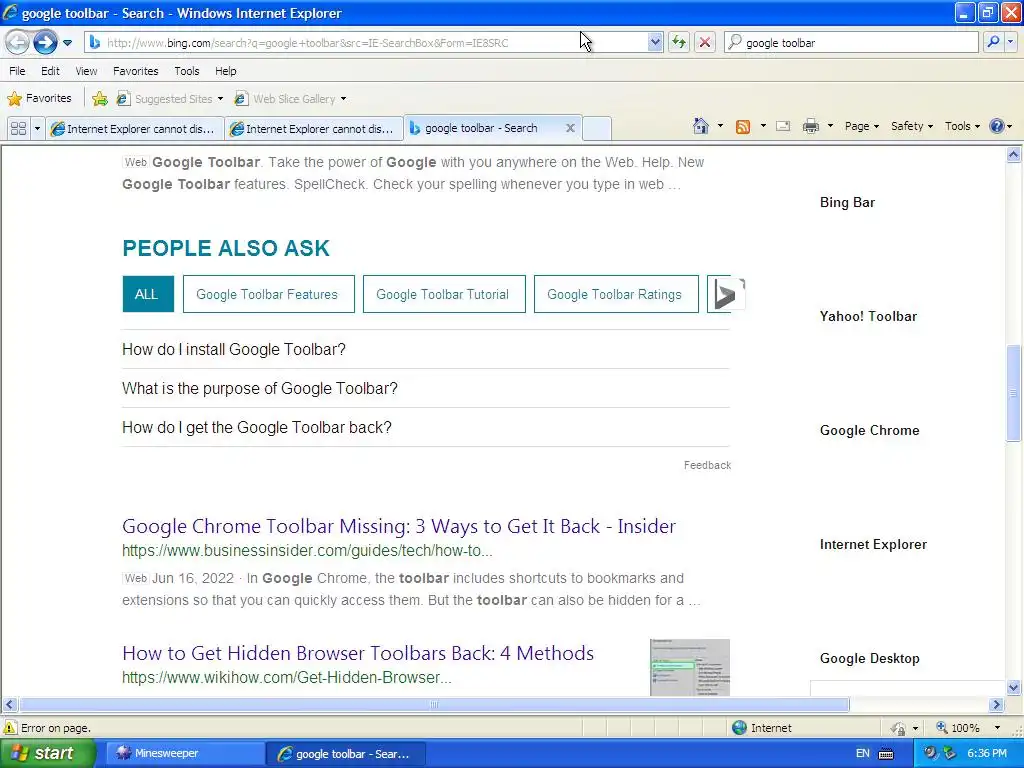The height and width of the screenshot is (768, 1024).
Task: Click the wikiHow result thumbnail image
Action: (690, 667)
